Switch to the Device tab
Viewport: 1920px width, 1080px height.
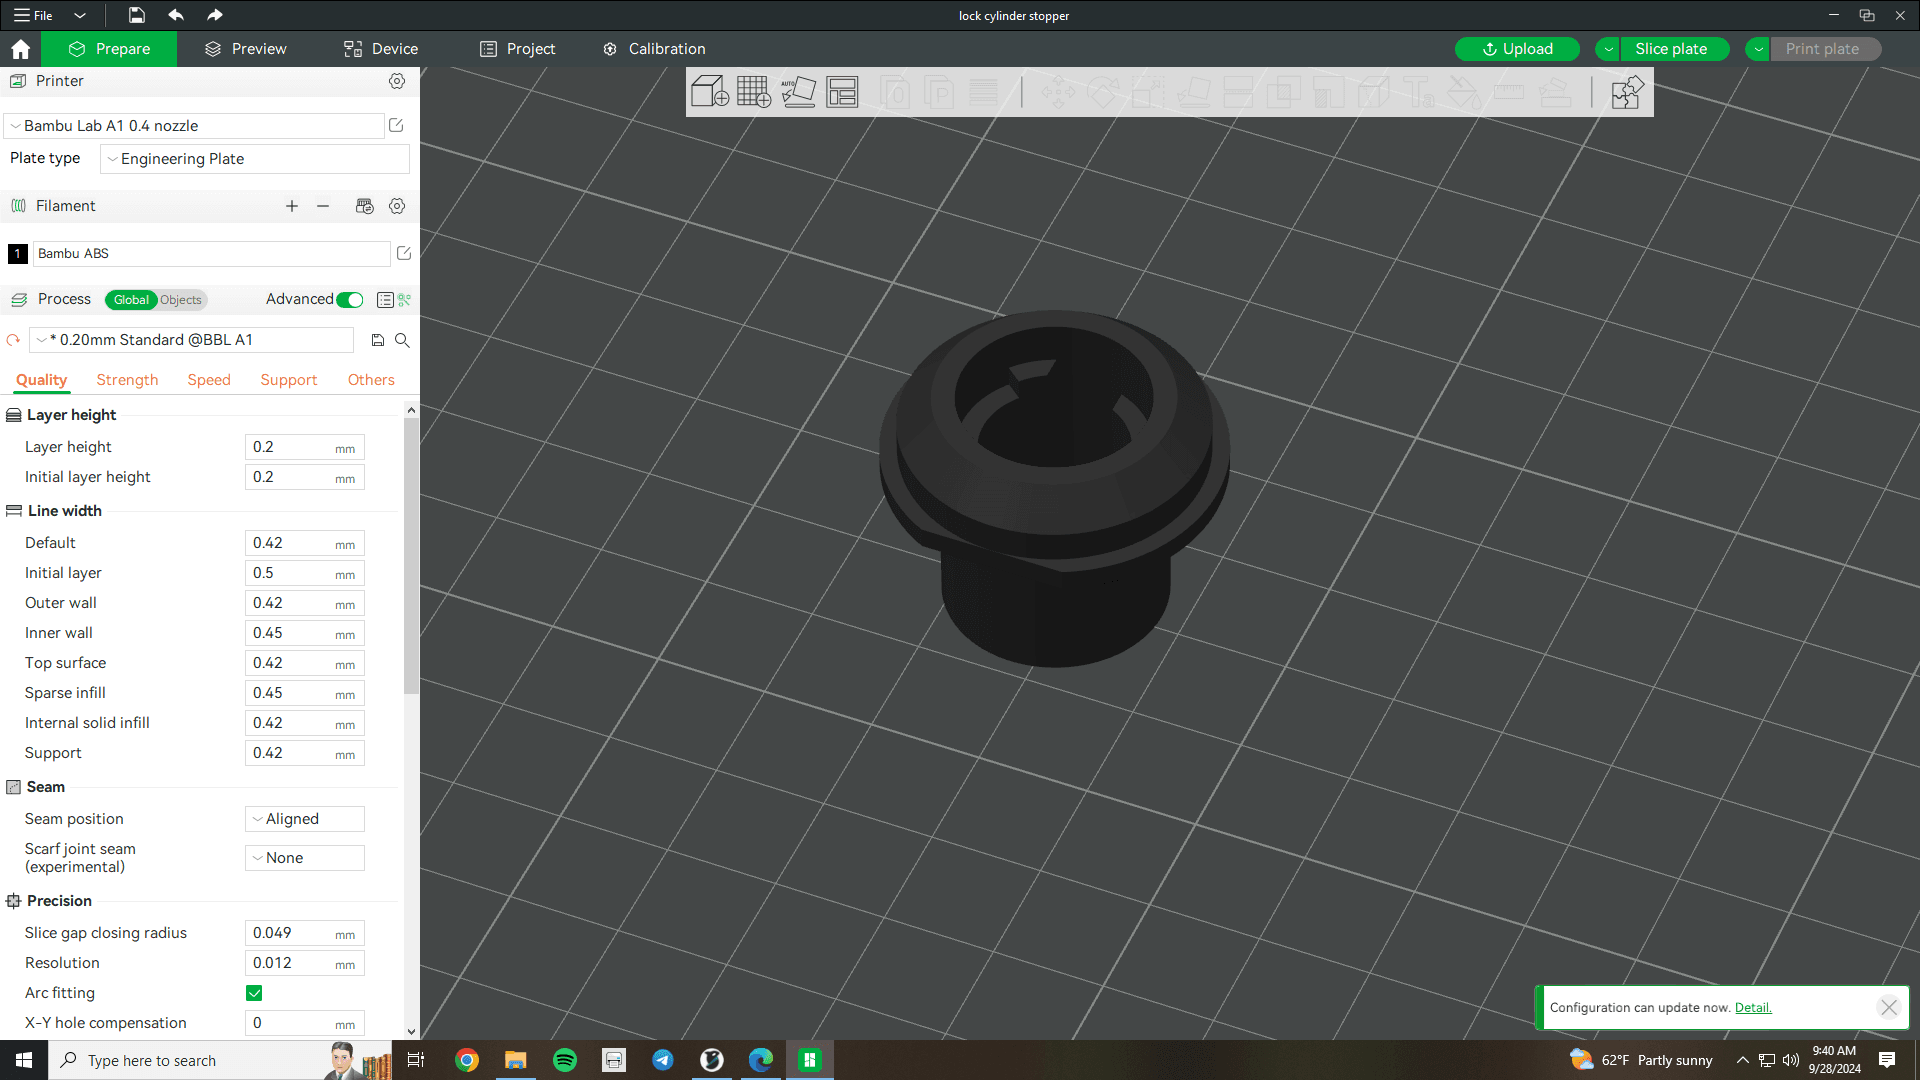(x=381, y=49)
